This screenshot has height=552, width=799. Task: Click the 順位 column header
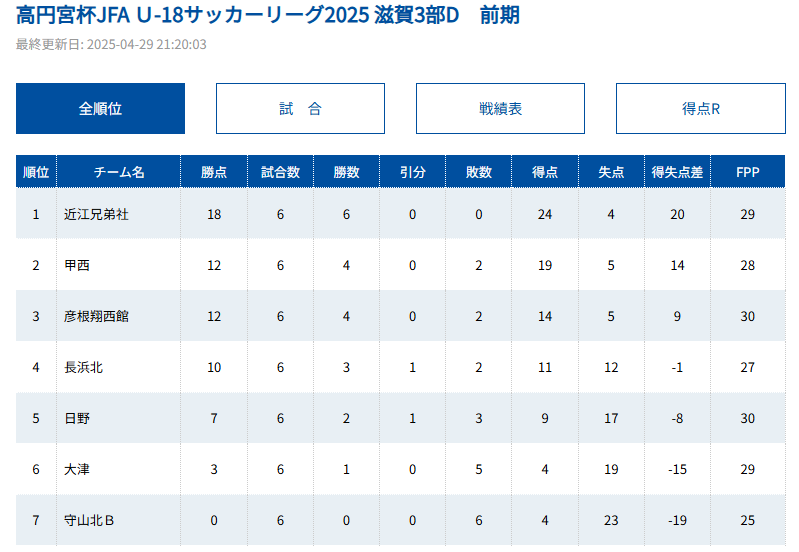point(36,172)
